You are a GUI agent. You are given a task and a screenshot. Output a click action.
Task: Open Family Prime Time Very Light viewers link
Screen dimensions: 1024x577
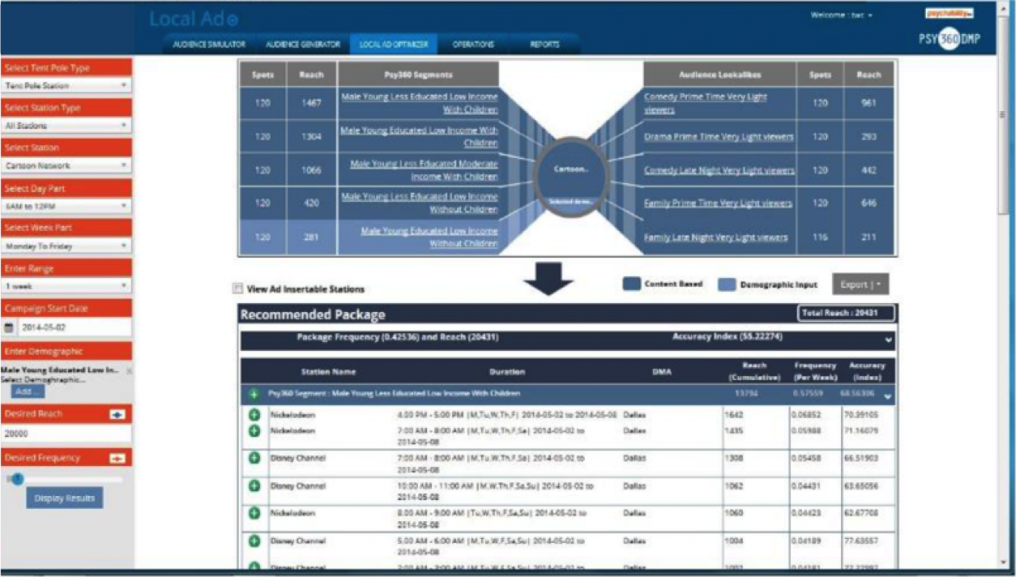pos(718,204)
